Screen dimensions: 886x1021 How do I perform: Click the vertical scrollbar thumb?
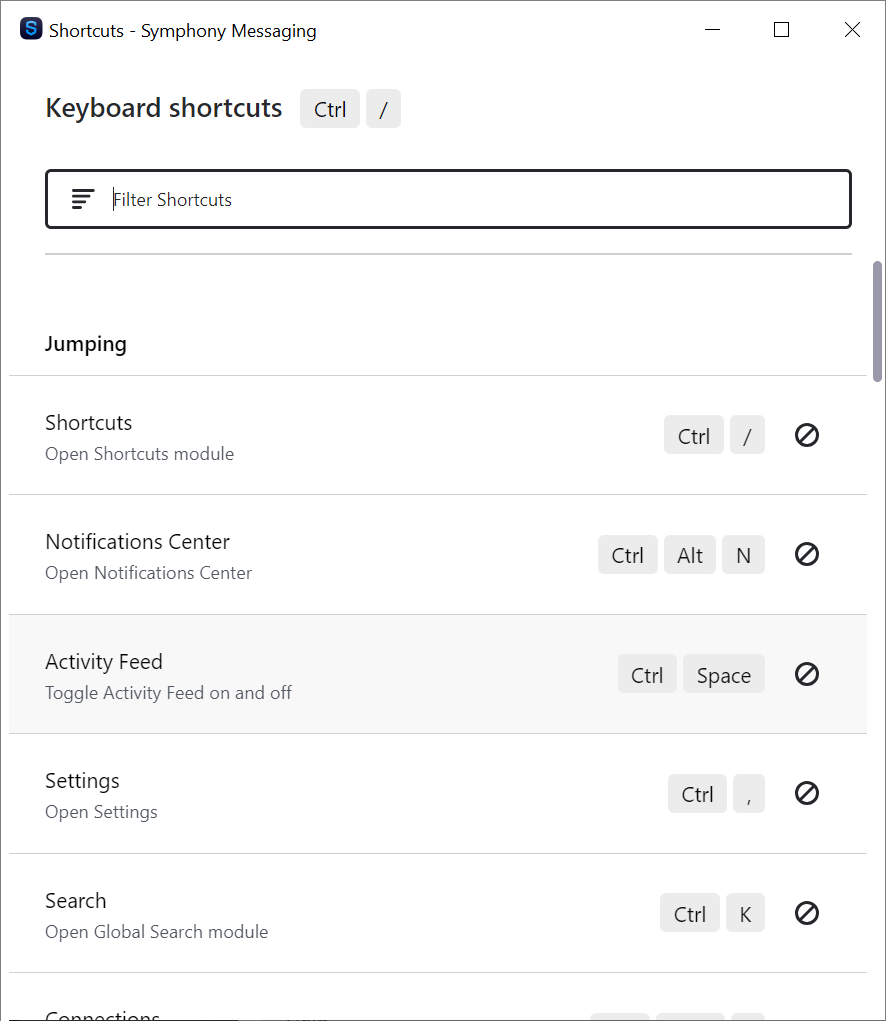(x=877, y=321)
